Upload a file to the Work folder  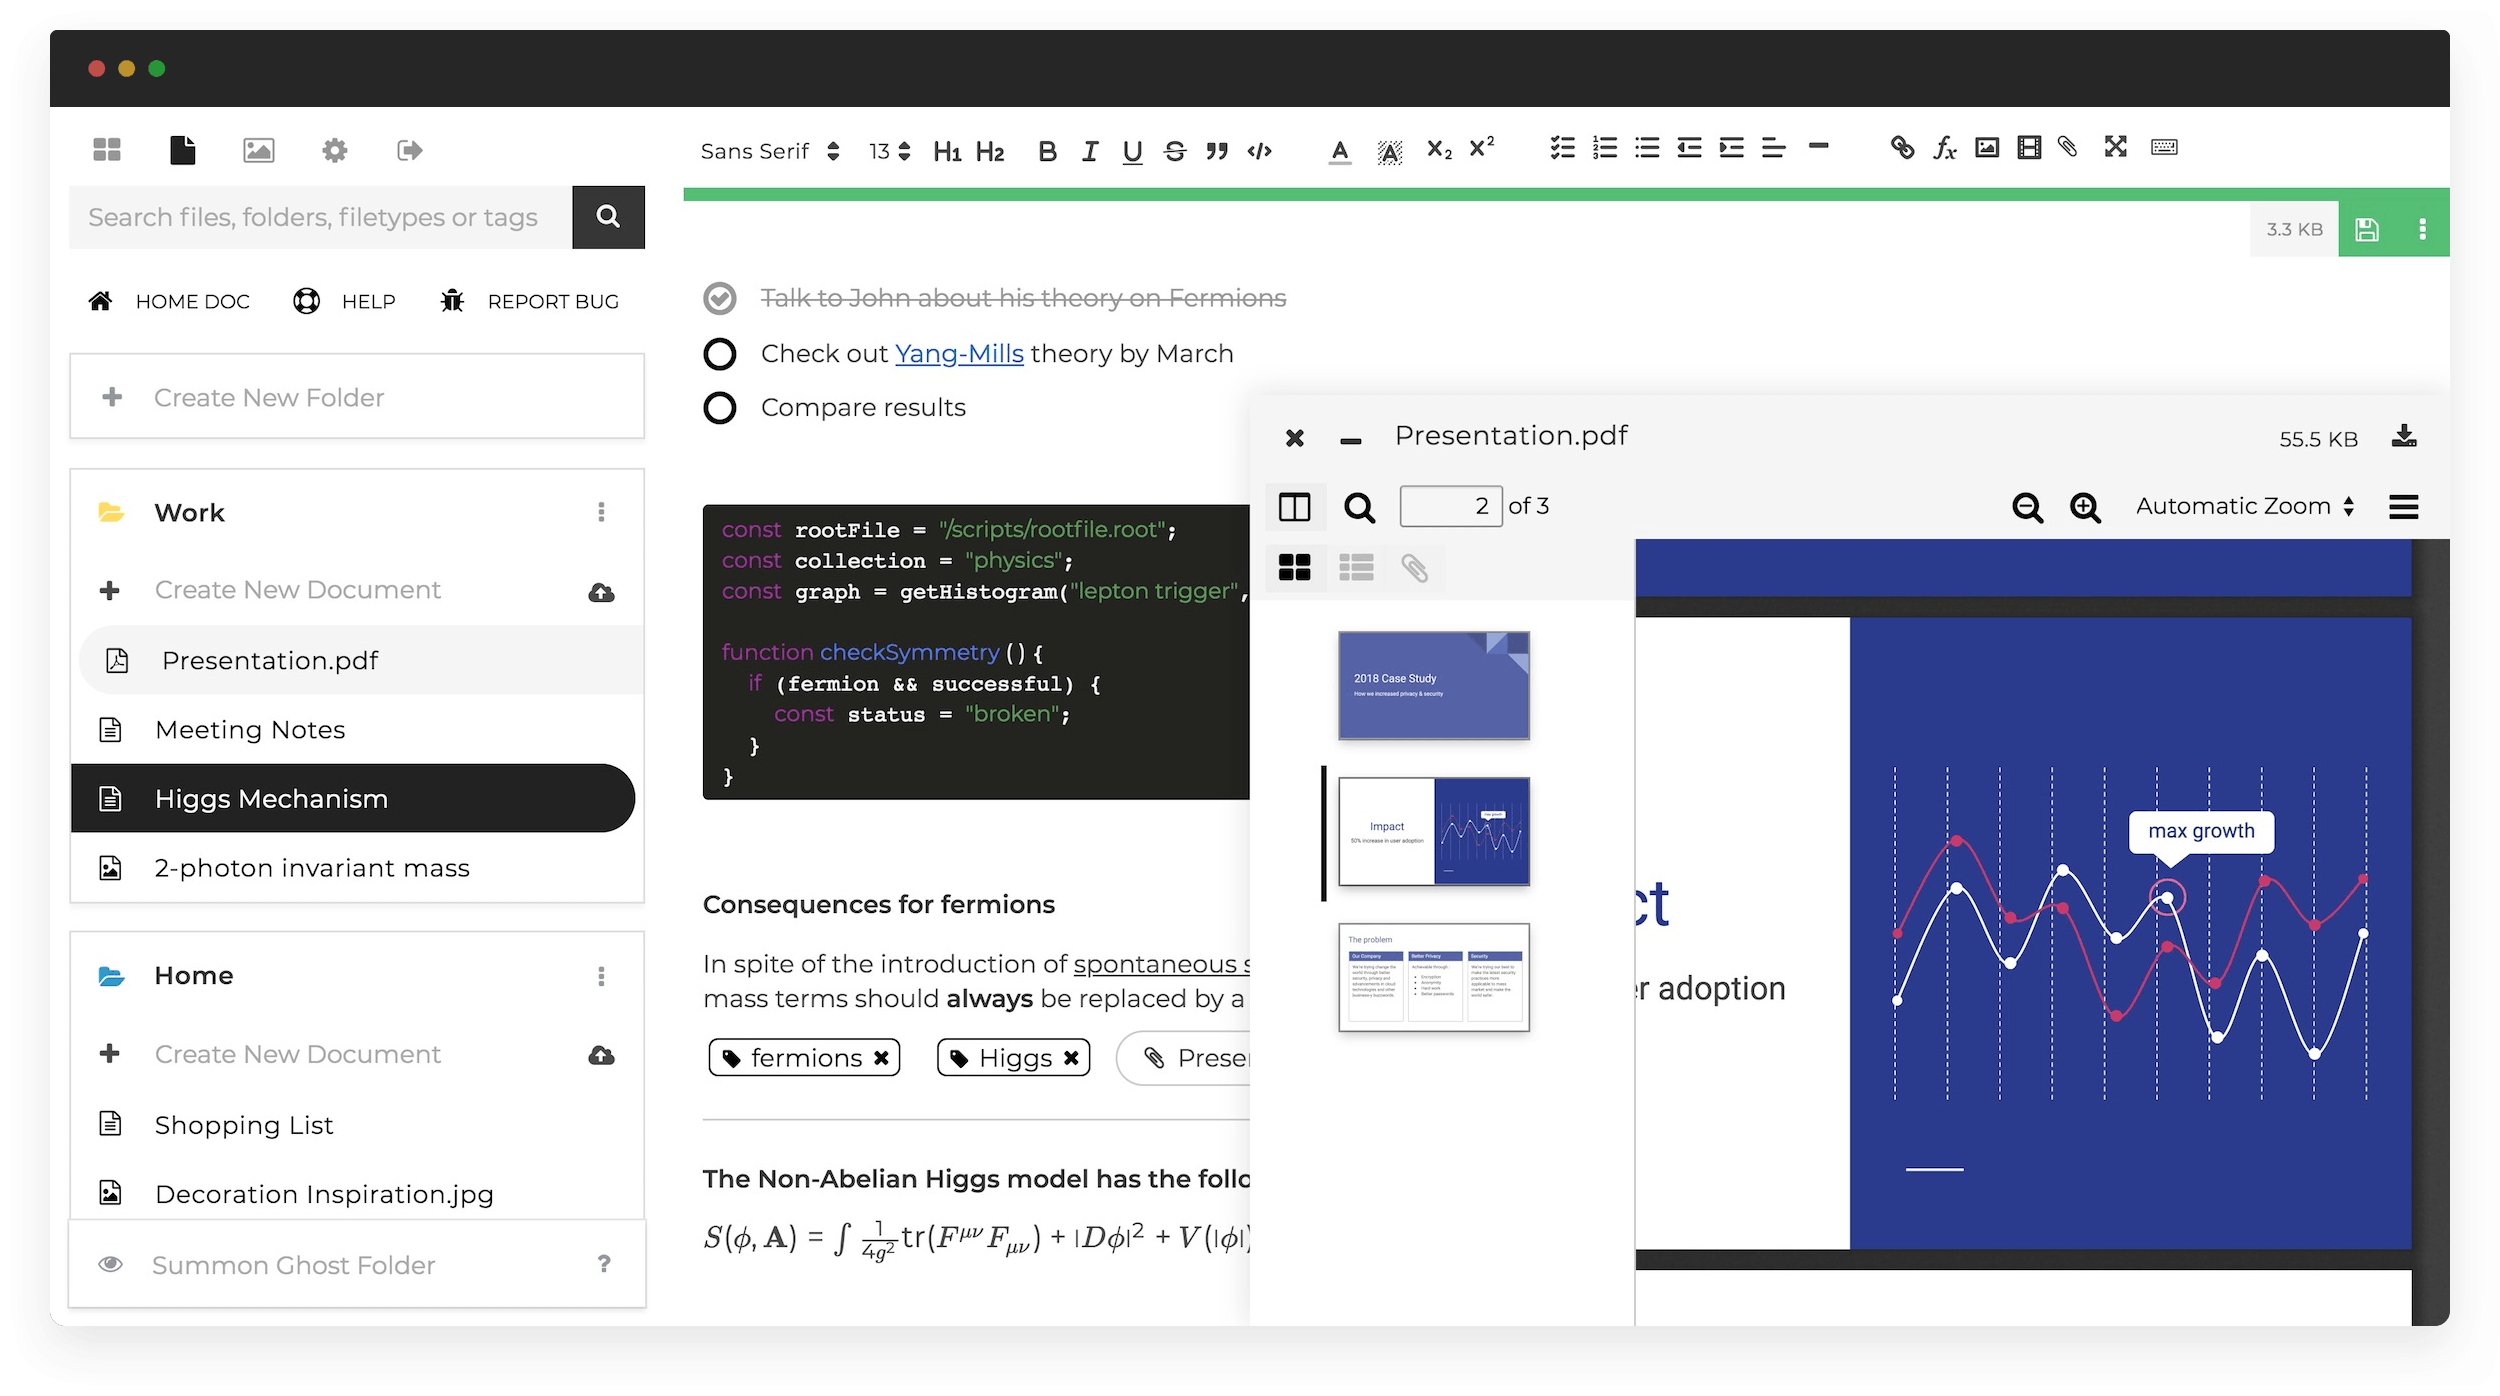click(601, 592)
